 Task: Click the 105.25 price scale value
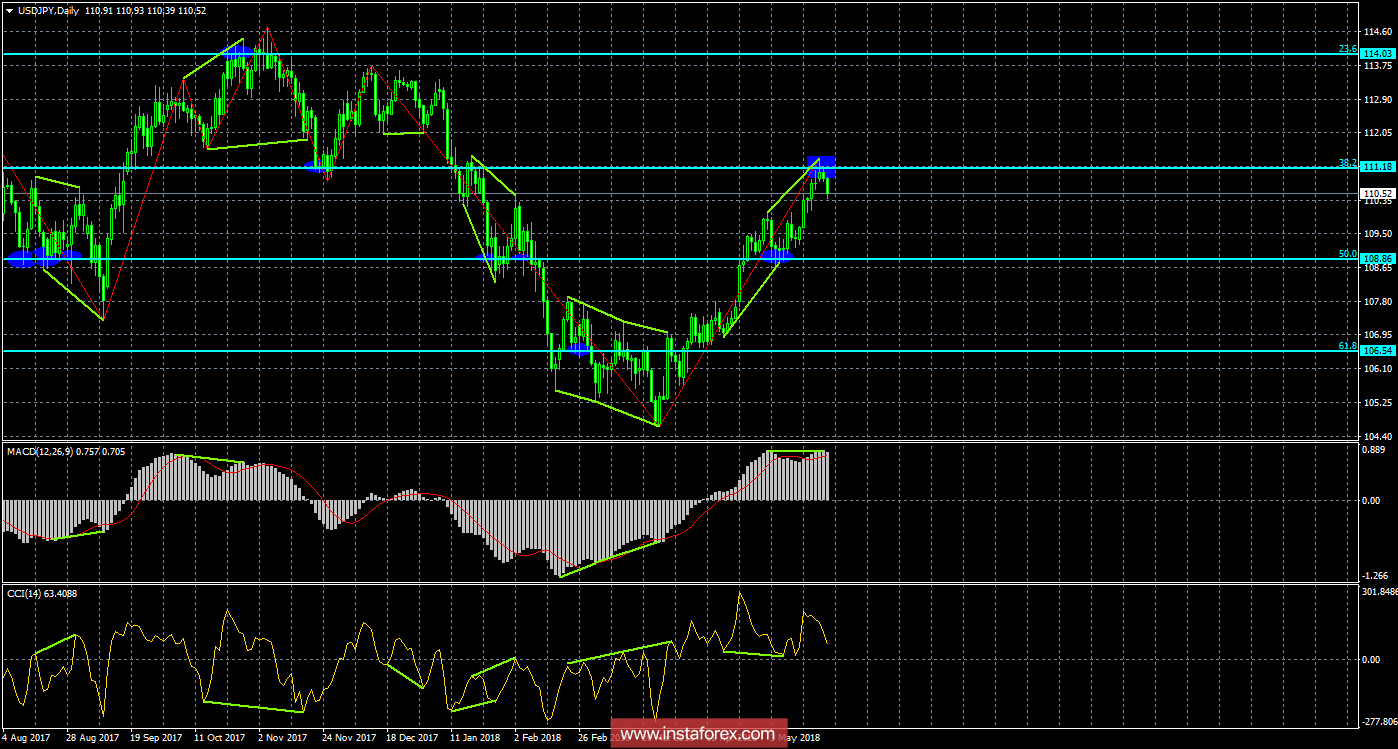(1377, 402)
